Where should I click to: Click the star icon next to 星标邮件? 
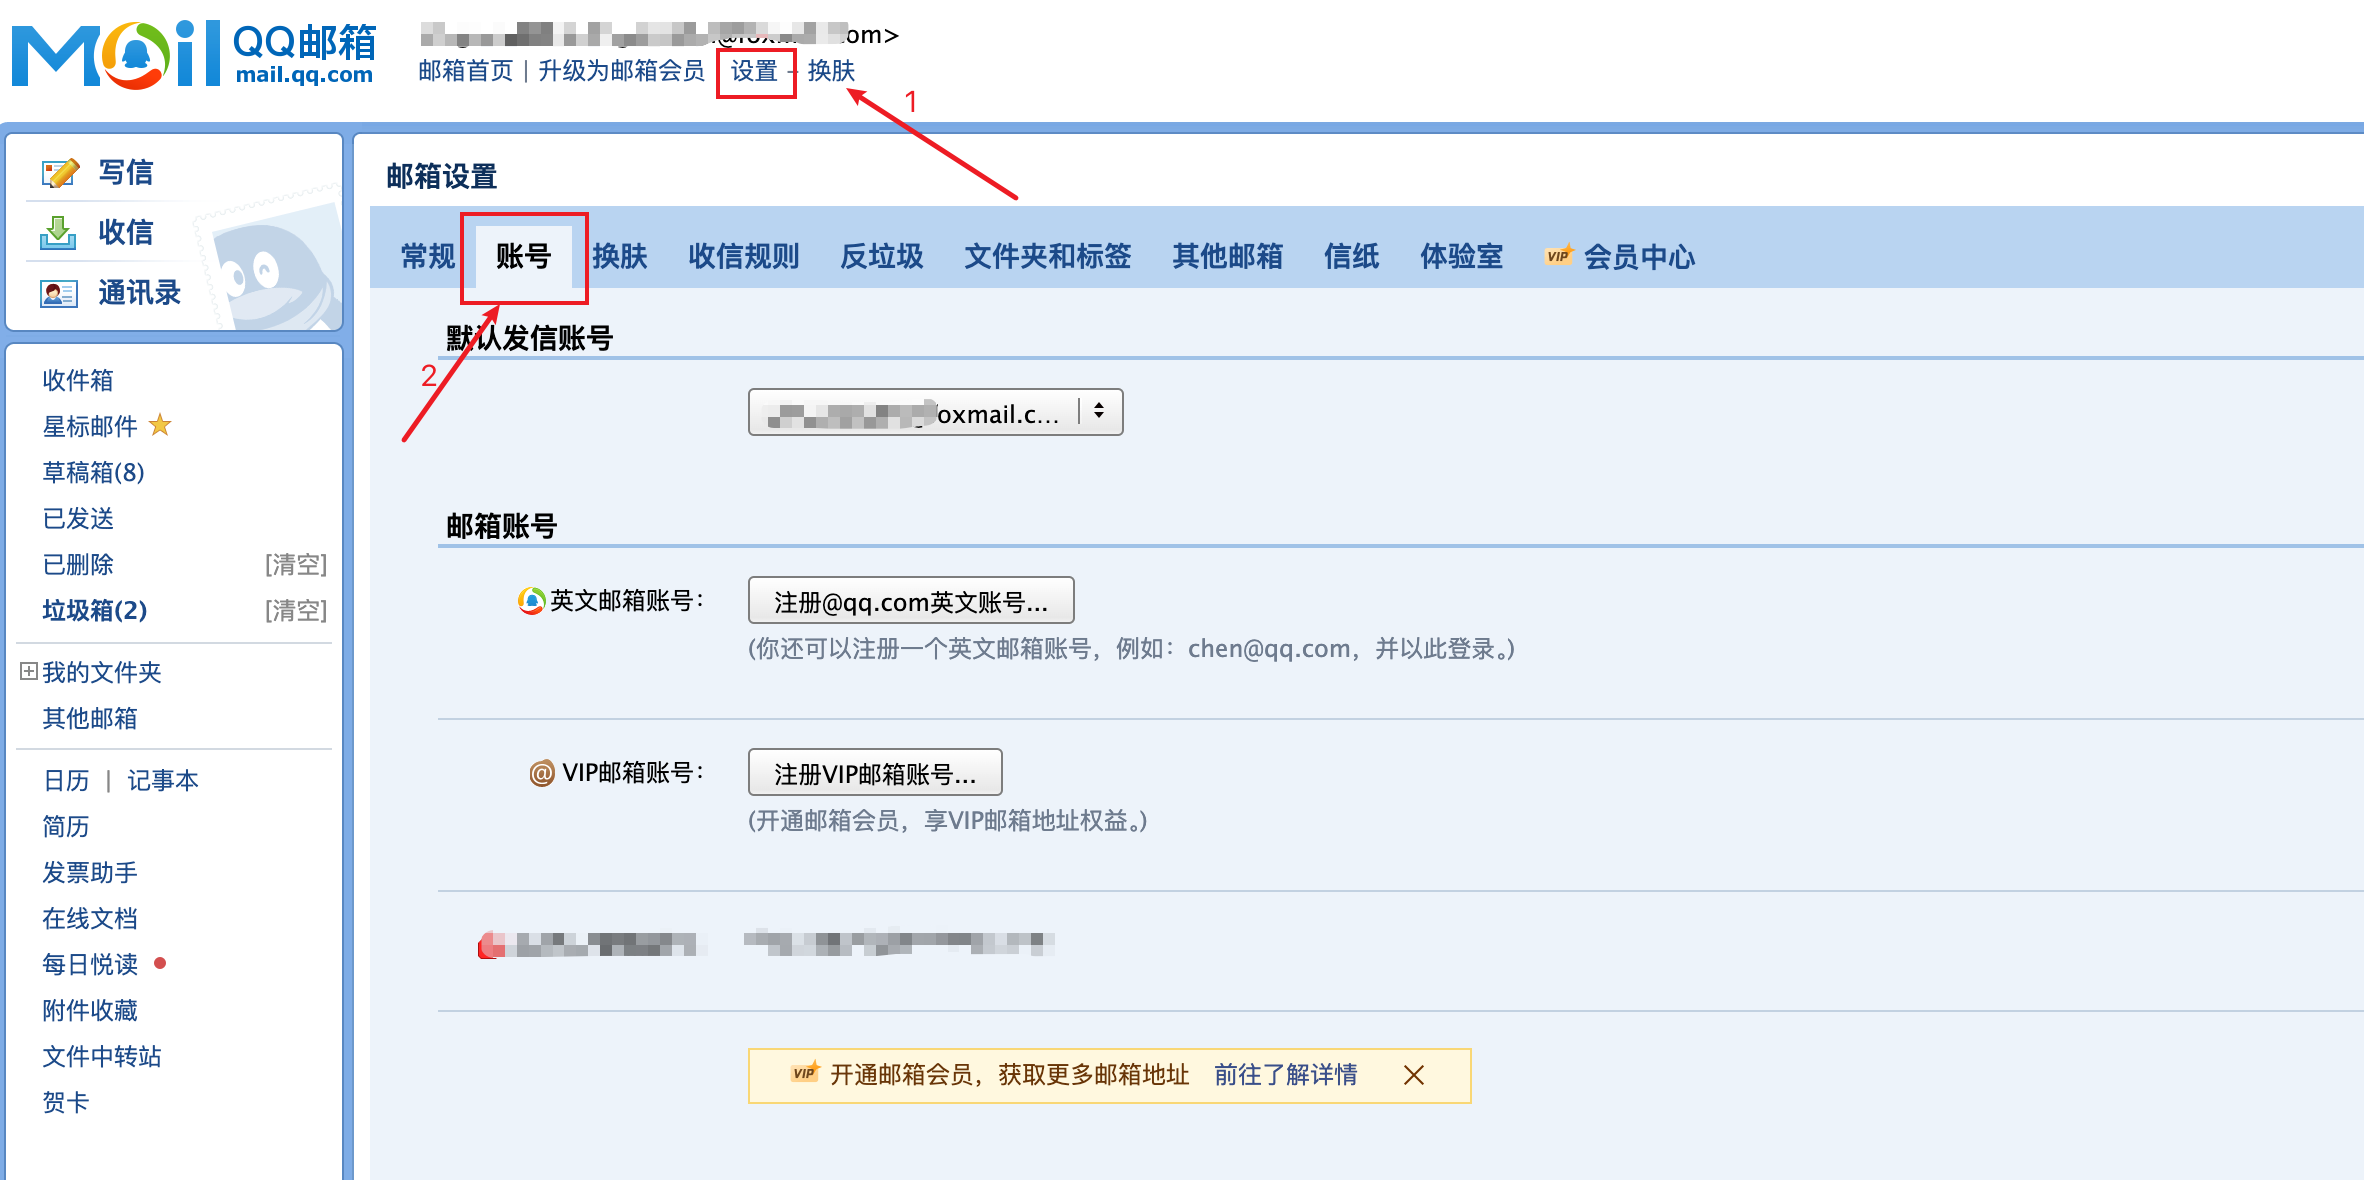[159, 426]
